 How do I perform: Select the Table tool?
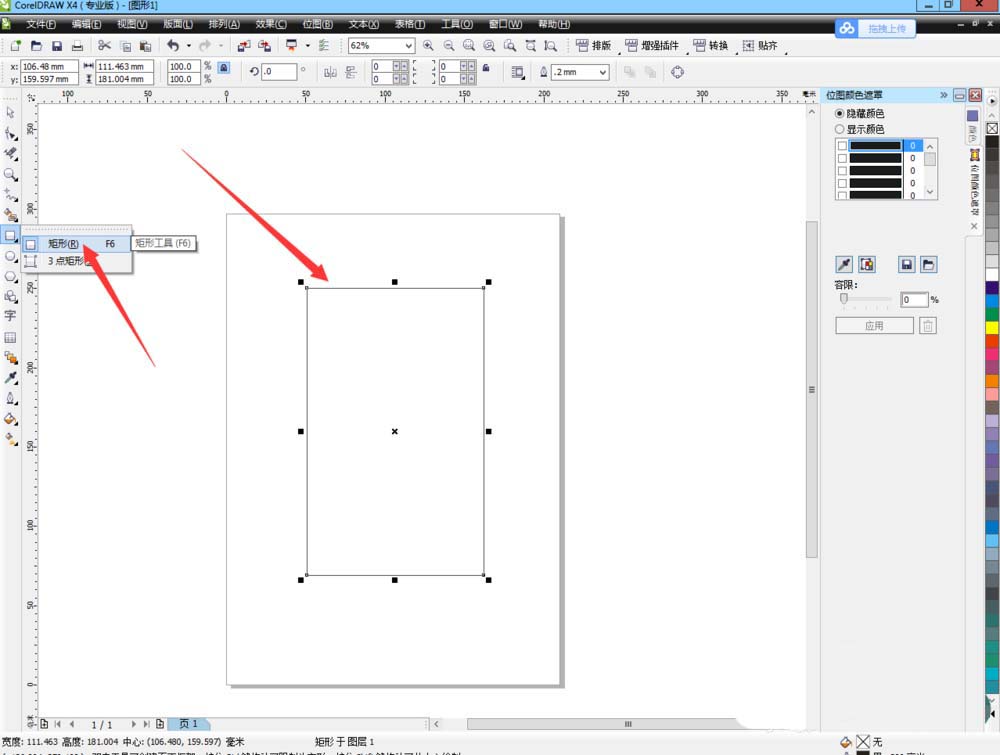pyautogui.click(x=11, y=337)
